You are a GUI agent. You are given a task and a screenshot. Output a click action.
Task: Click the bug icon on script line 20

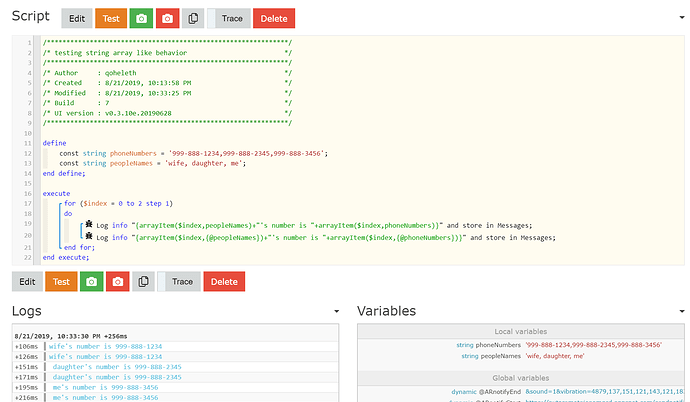pyautogui.click(x=90, y=237)
